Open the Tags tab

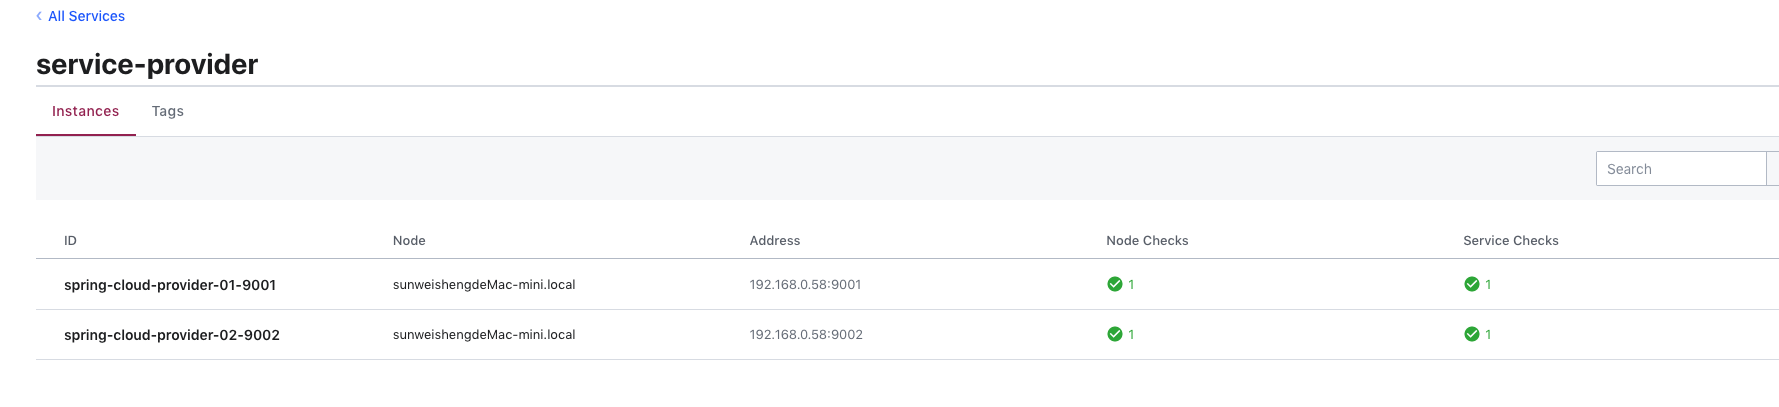click(168, 111)
